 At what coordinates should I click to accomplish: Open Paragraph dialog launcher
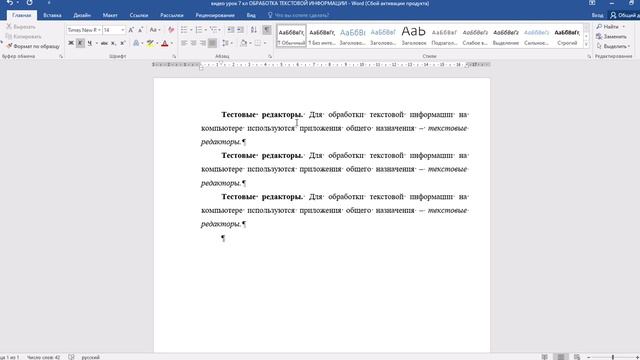coord(270,56)
